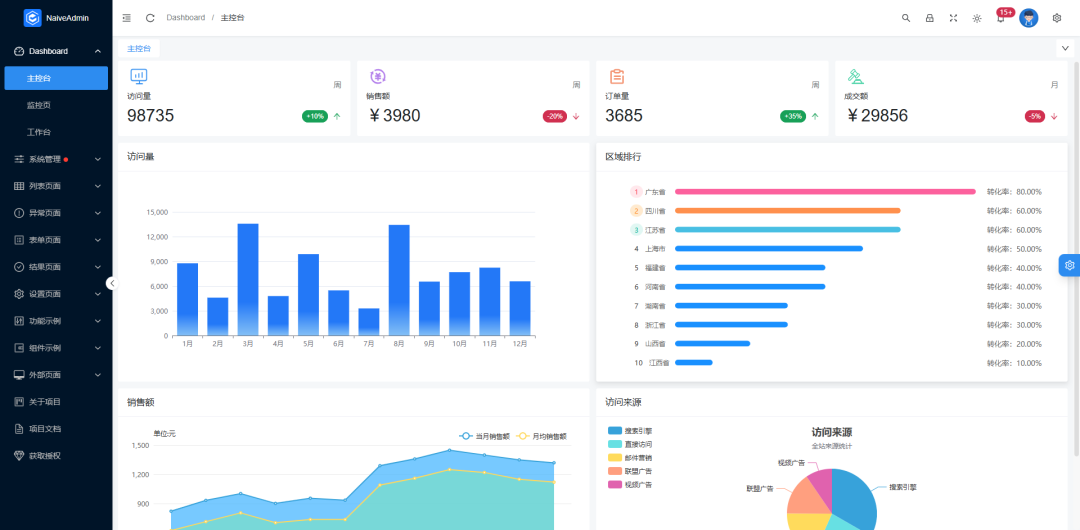Open notifications bell with 15+ badge
1080x530 pixels.
click(1001, 17)
